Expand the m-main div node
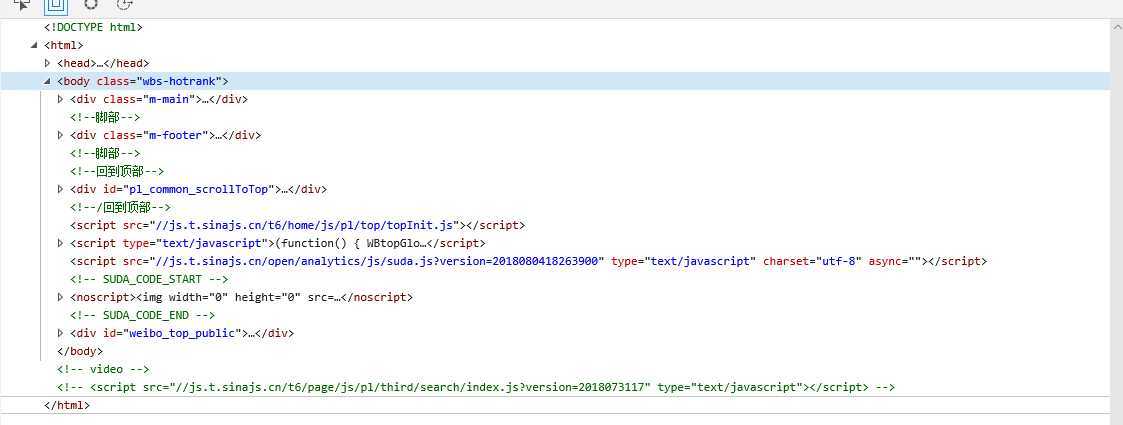Image resolution: width=1123 pixels, height=425 pixels. 60,99
